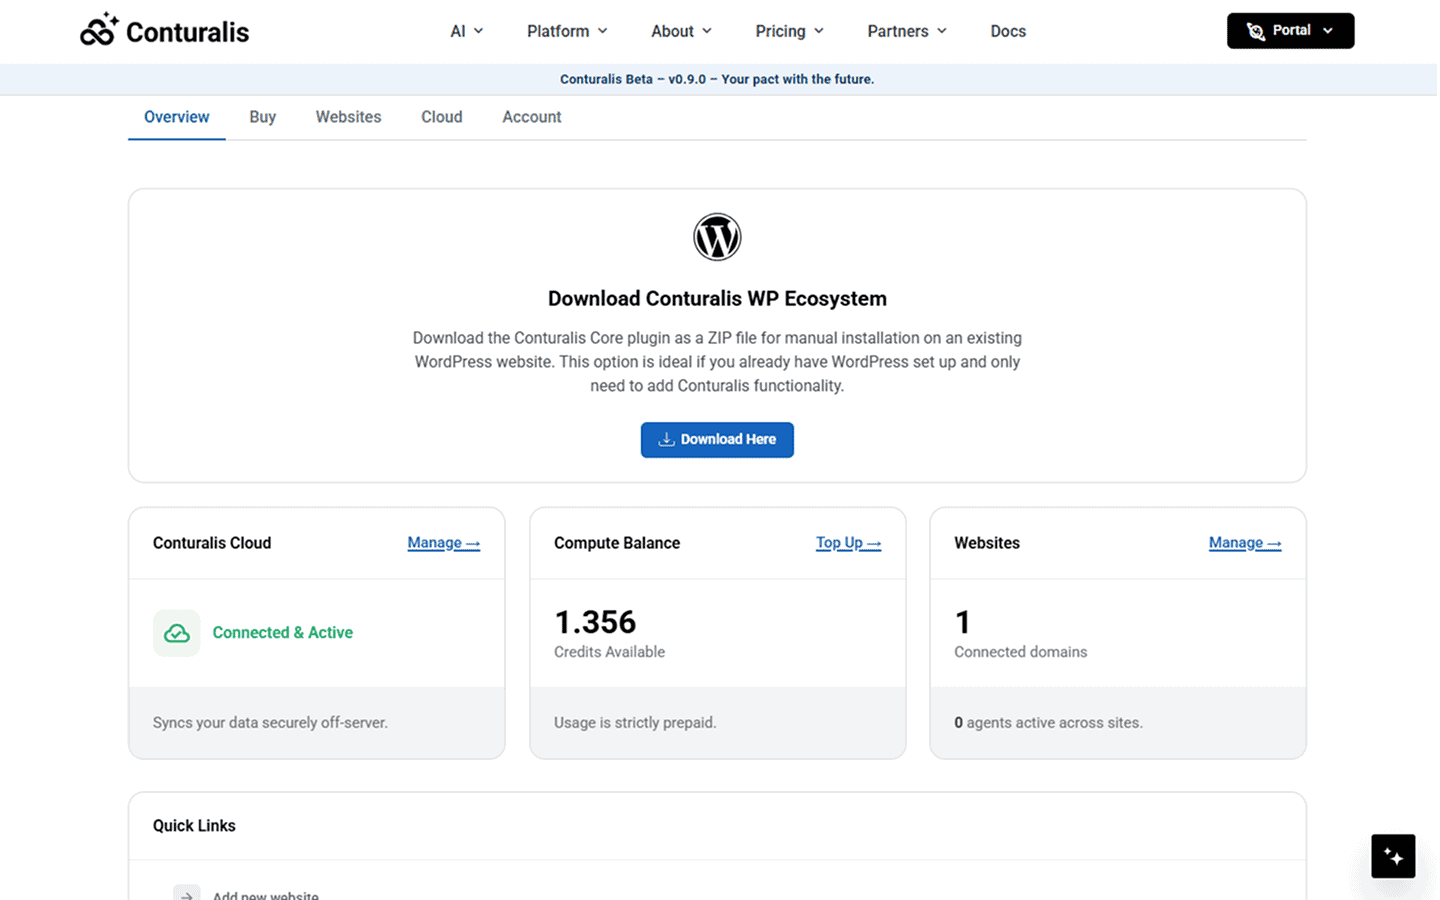The image size is (1440, 900).
Task: Click the green cloud connected icon
Action: [x=177, y=633]
